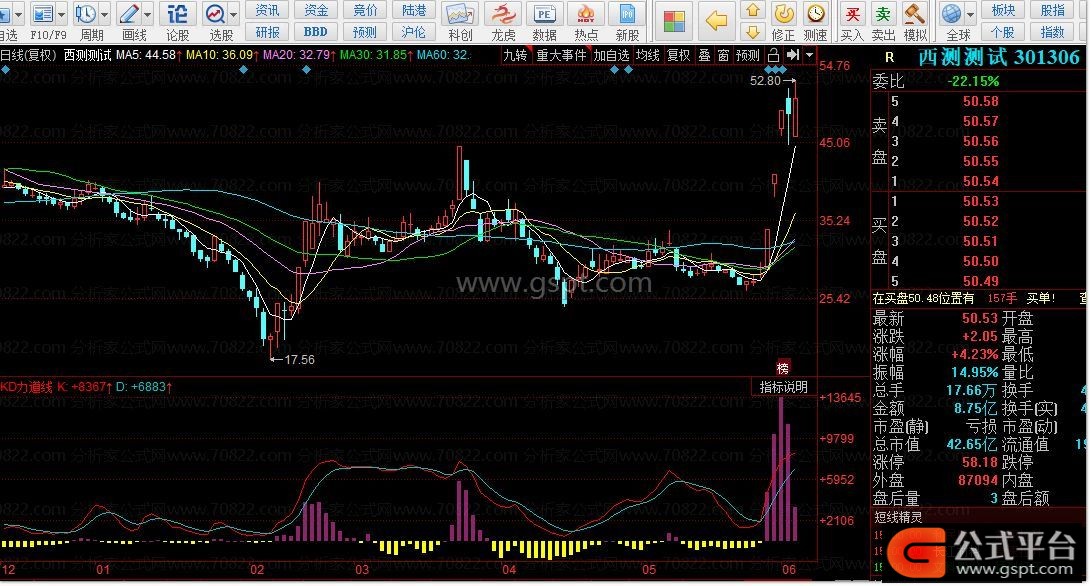Toggle the 叠 overlay option
Screen dimensions: 1092x586
click(x=705, y=55)
